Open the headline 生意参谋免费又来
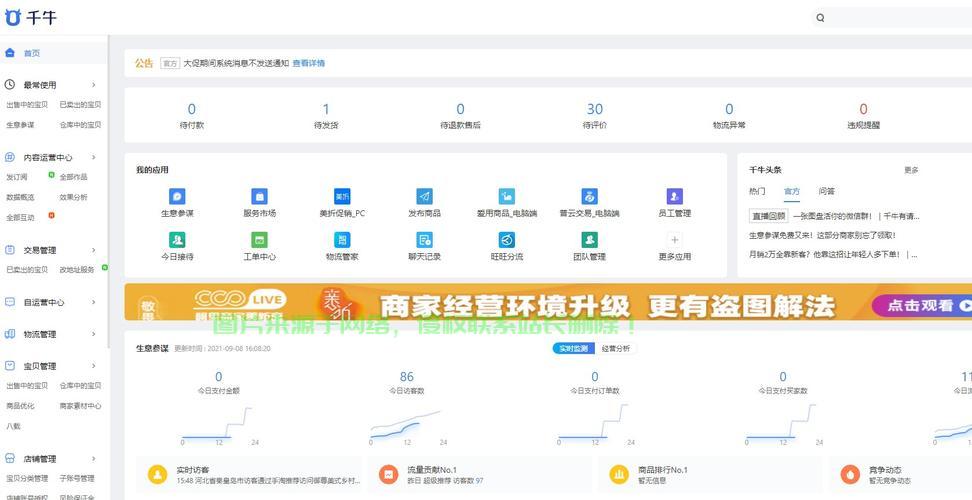972x500 pixels. (x=822, y=235)
